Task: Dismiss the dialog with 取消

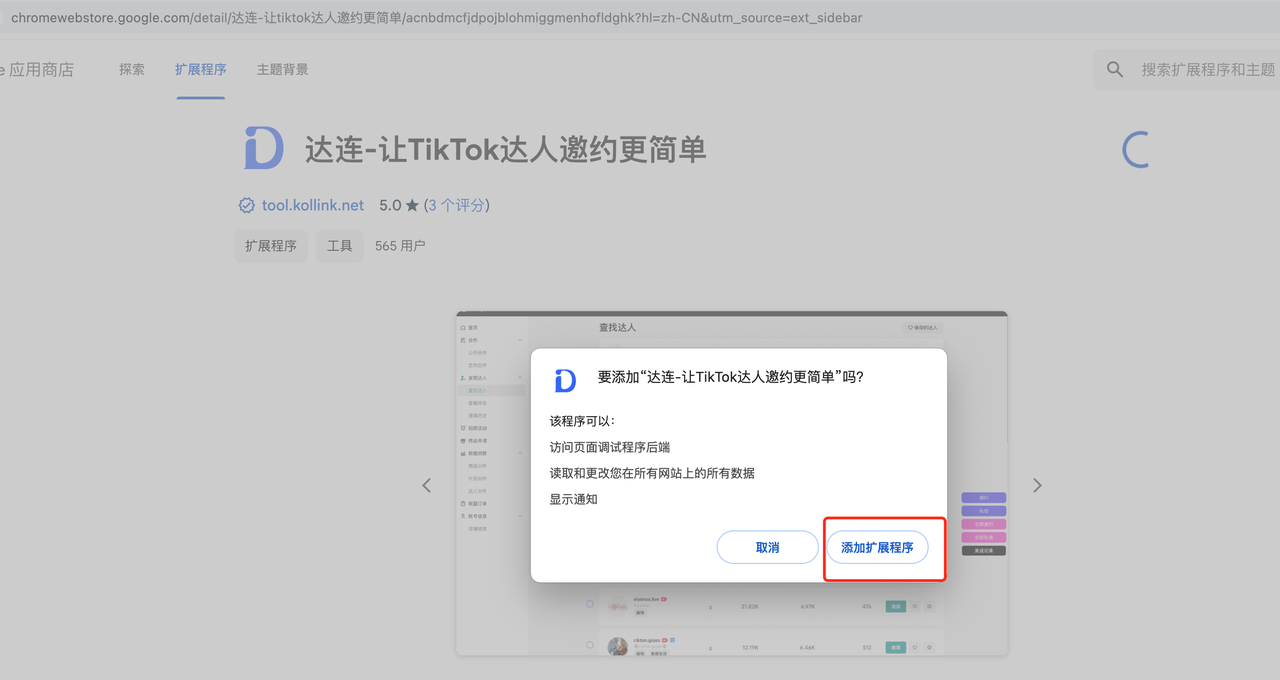Action: pyautogui.click(x=767, y=548)
